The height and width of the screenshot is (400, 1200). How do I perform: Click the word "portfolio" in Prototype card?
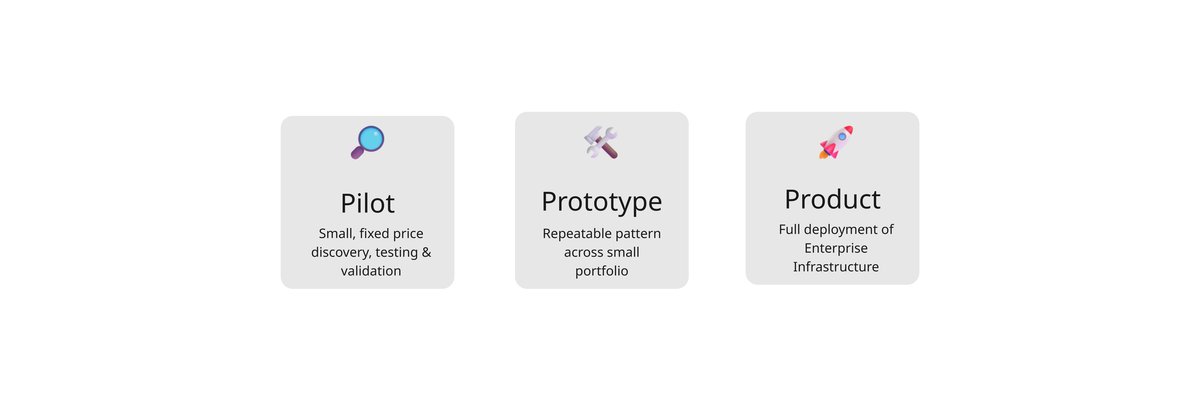pyautogui.click(x=601, y=271)
